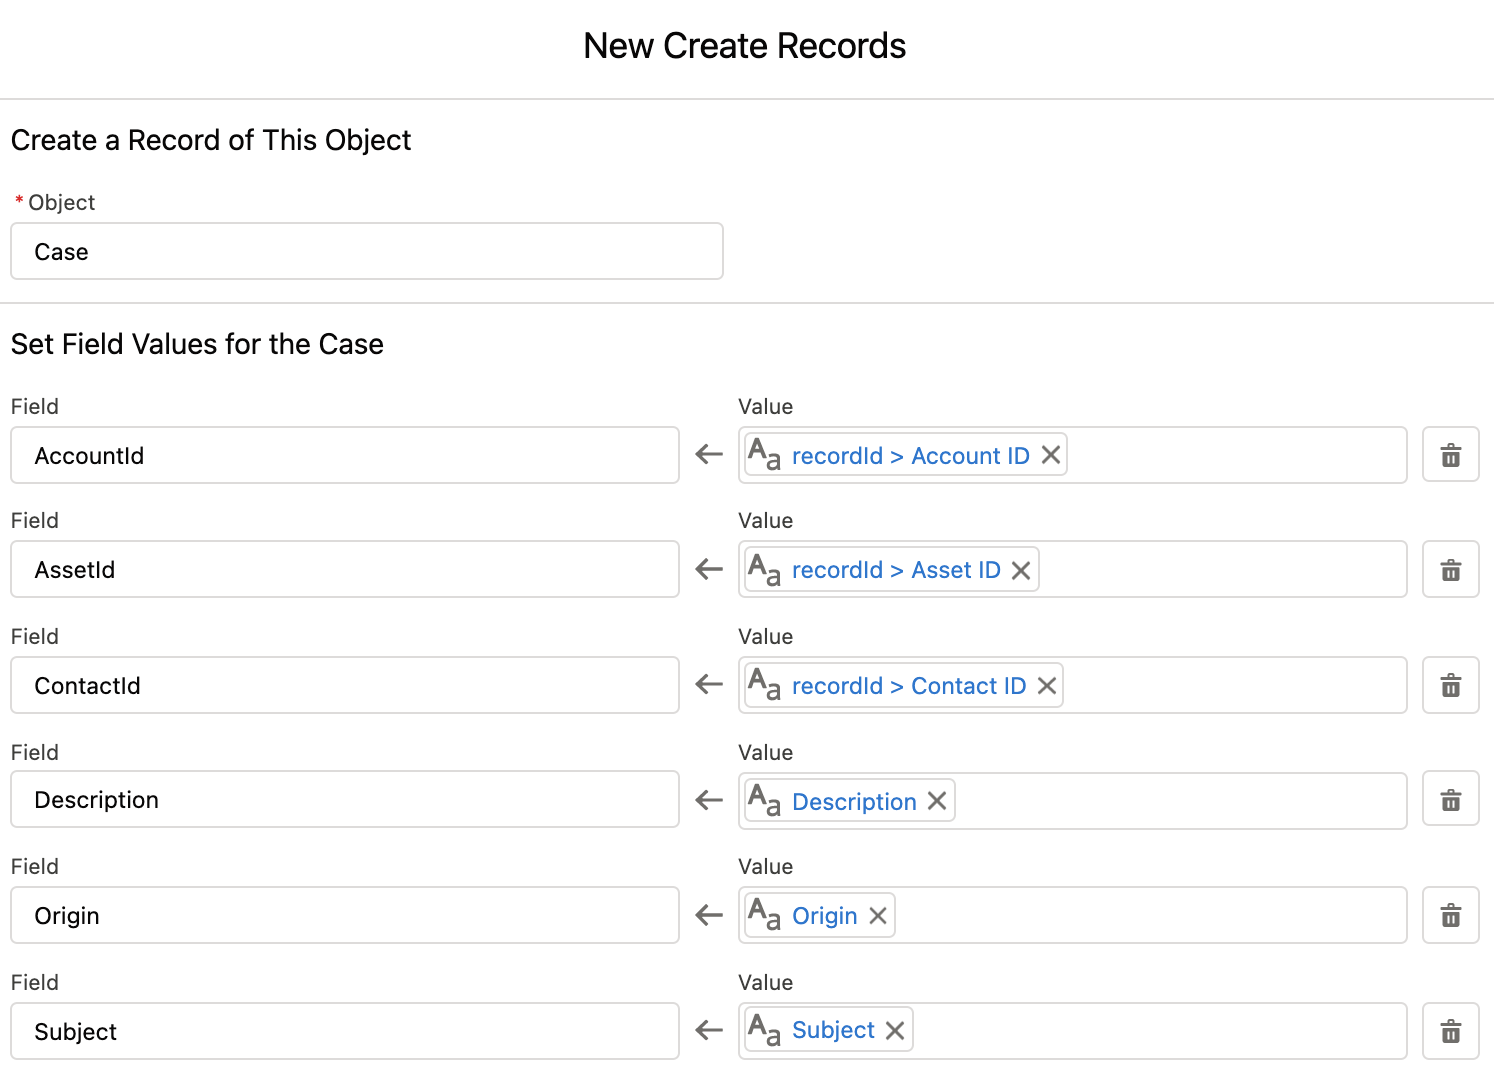The image size is (1494, 1074).
Task: Open the Object combobox showing Case
Action: (x=366, y=251)
